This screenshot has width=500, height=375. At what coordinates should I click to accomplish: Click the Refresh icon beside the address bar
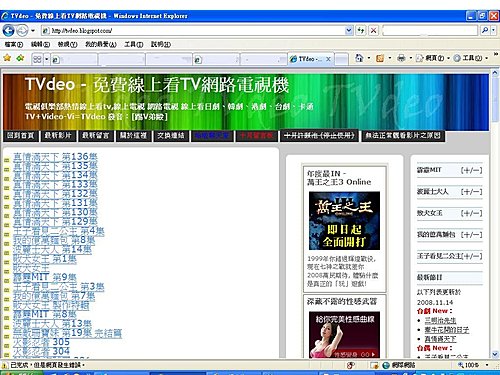[361, 31]
